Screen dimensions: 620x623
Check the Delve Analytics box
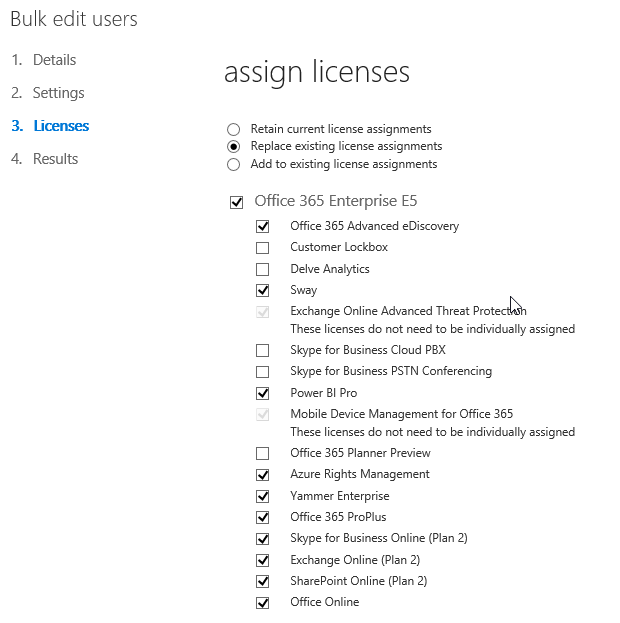262,269
